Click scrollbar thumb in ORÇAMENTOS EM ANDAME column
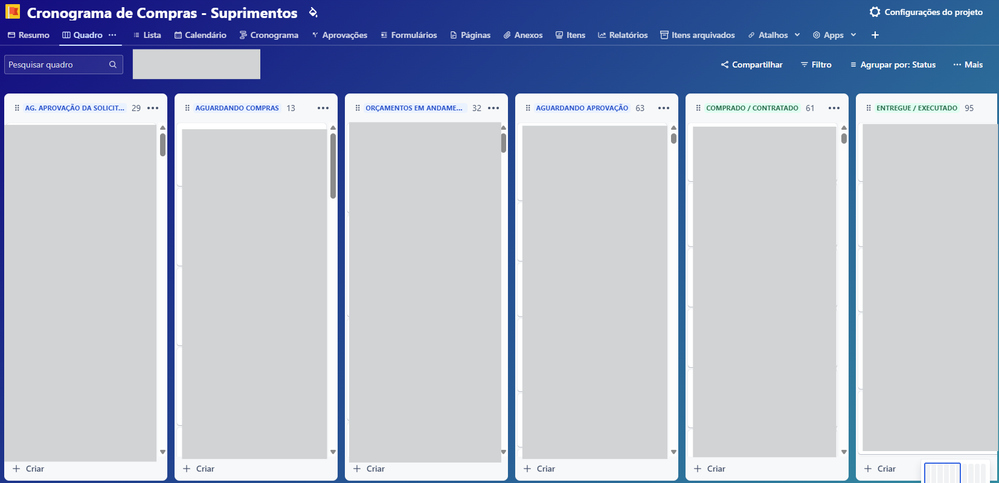Screen dimensions: 999x483 coord(503,143)
